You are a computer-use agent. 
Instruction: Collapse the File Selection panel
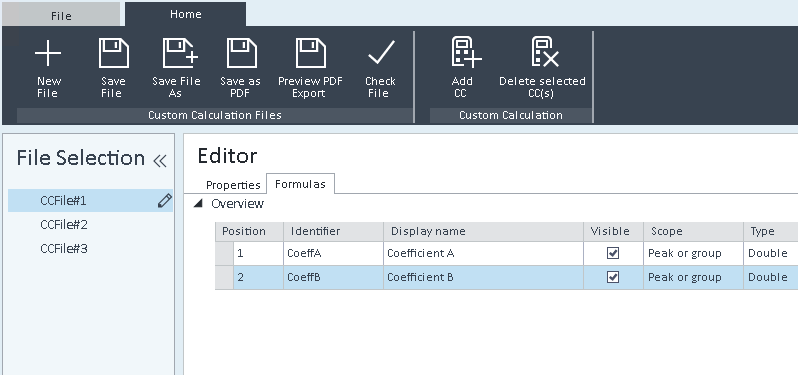[x=160, y=161]
